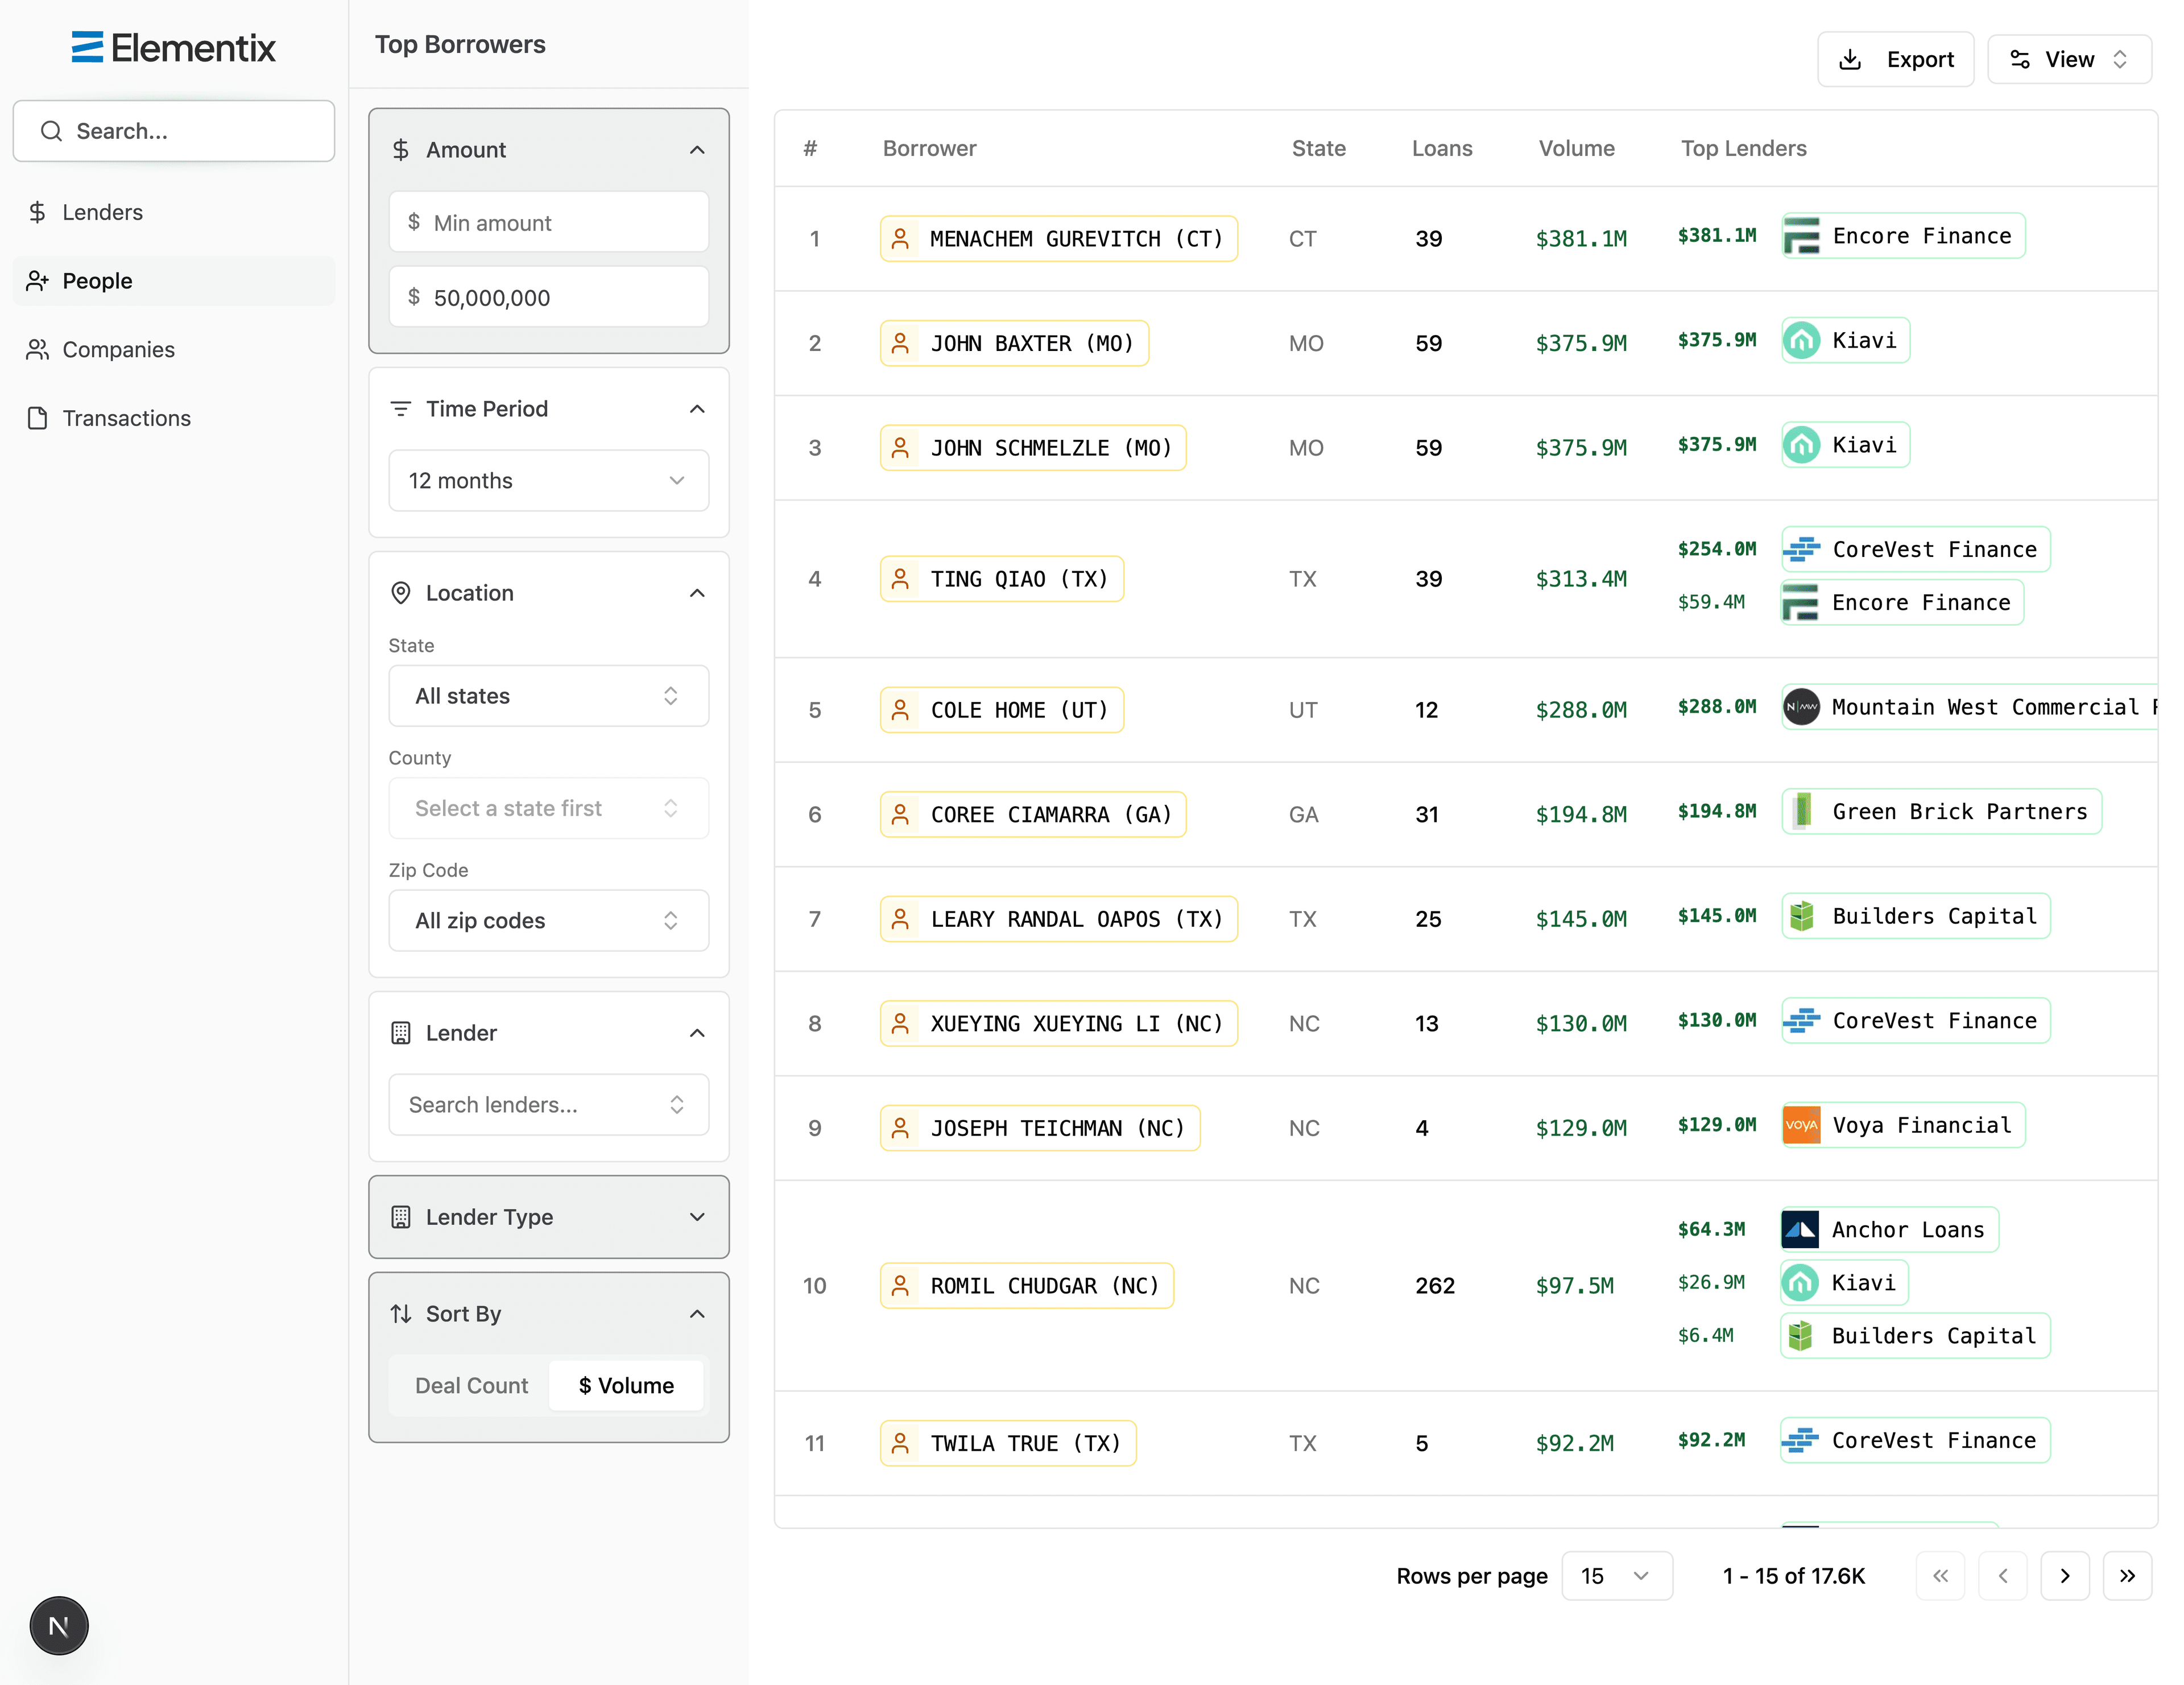The width and height of the screenshot is (2184, 1685).
Task: Go to next page arrow
Action: (x=2064, y=1576)
